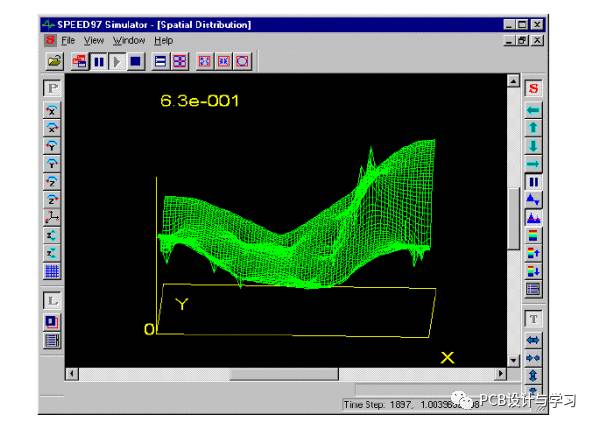Click the horizontal scrollbar thumb

coord(284,374)
